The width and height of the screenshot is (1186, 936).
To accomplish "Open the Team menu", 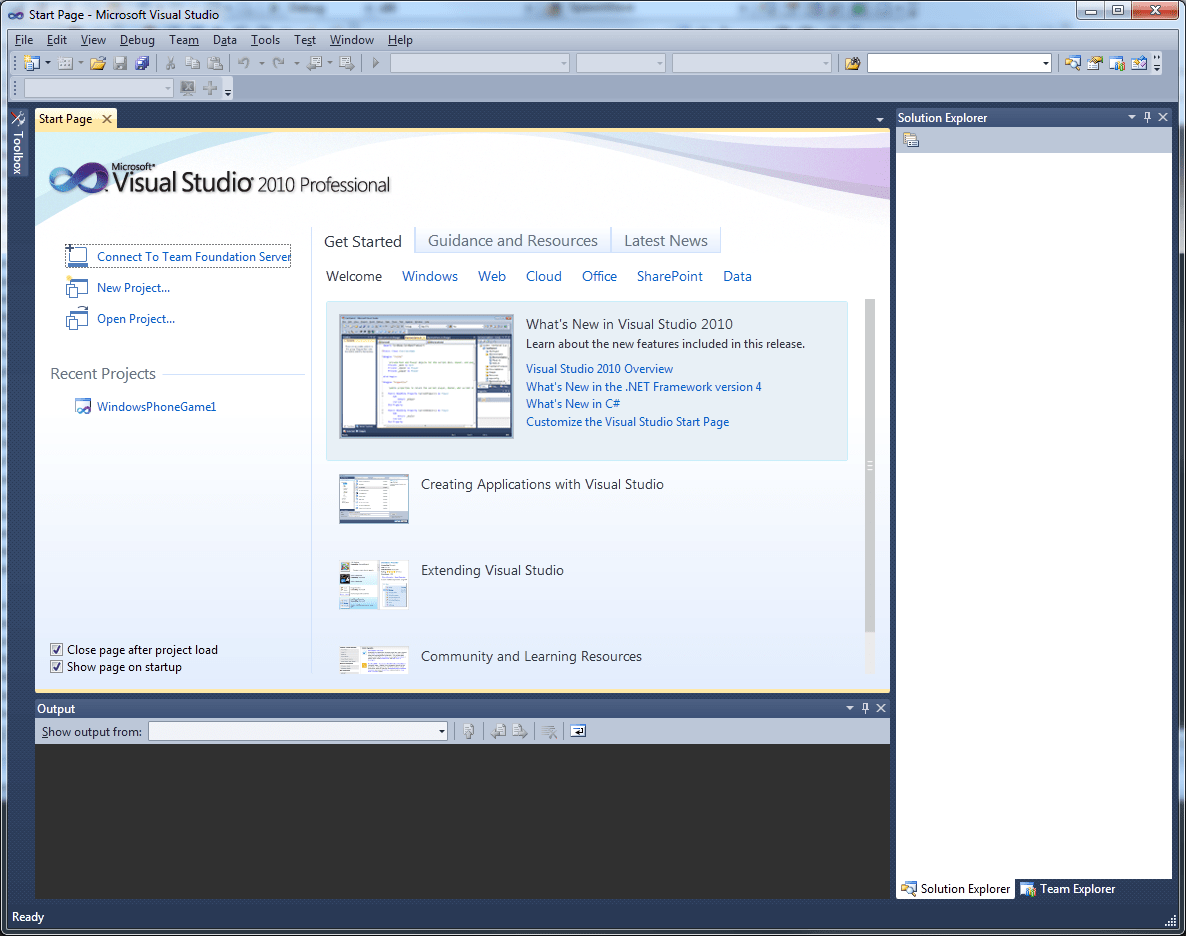I will (x=184, y=40).
